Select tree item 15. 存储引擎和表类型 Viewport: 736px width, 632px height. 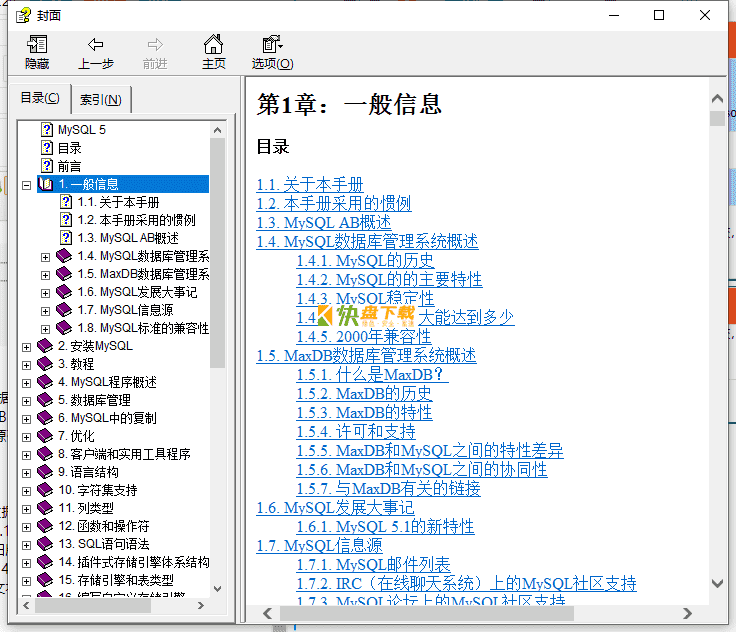(x=115, y=580)
